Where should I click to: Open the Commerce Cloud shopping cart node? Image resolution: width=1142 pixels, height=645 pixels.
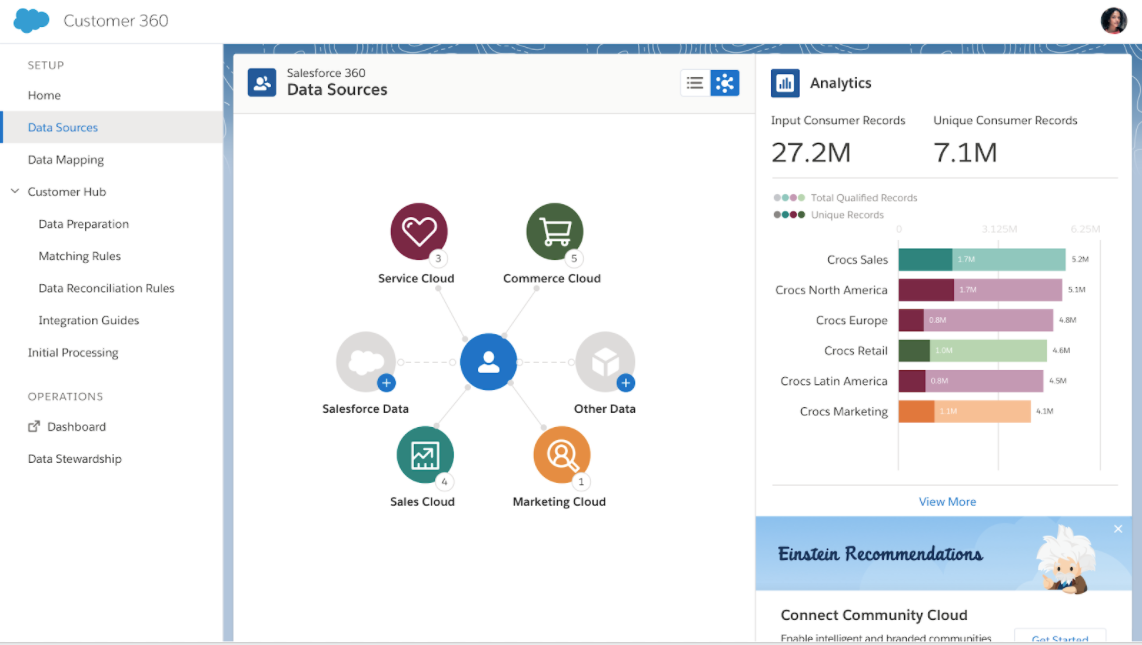(555, 228)
